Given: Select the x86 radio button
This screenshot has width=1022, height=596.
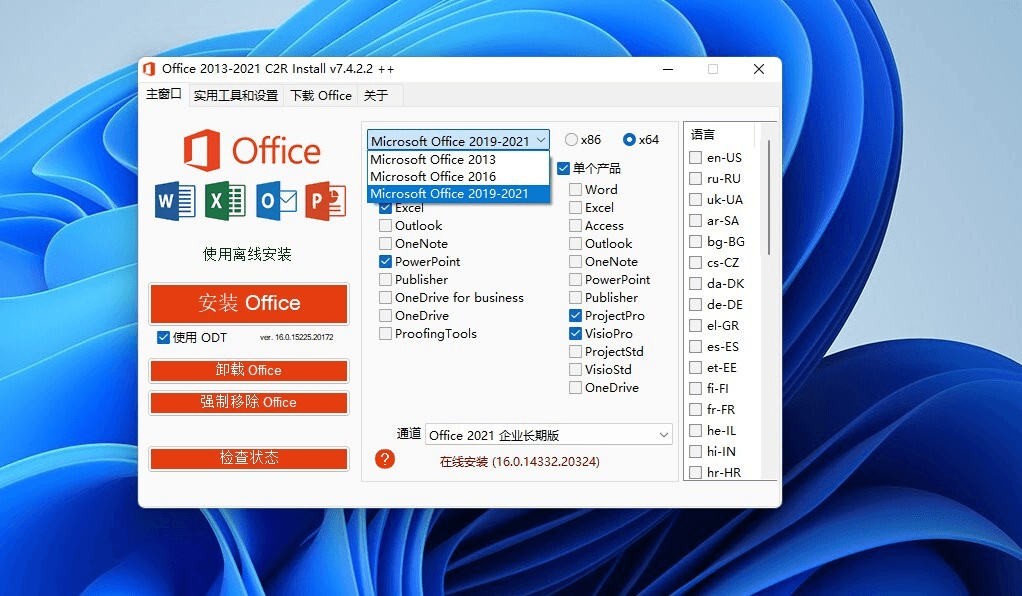Looking at the screenshot, I should coord(572,139).
